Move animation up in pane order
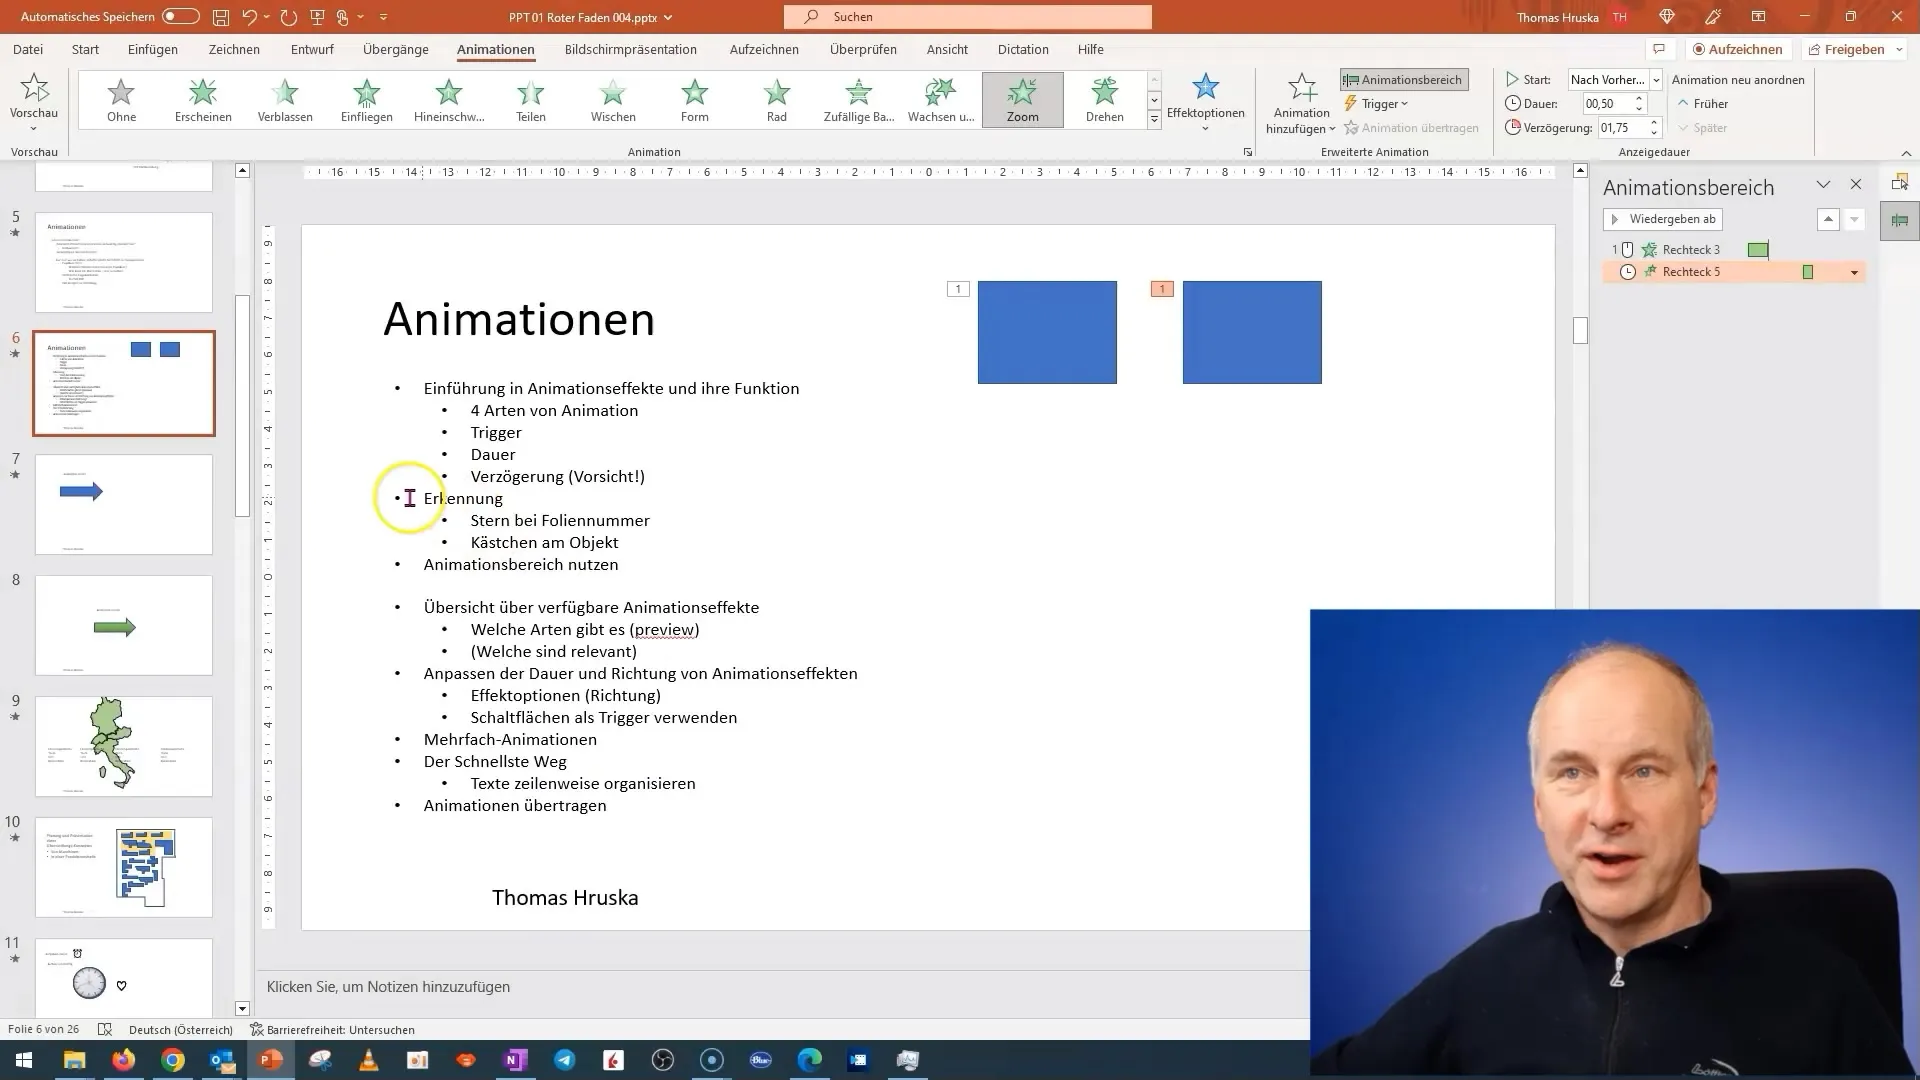1920x1080 pixels. point(1828,219)
